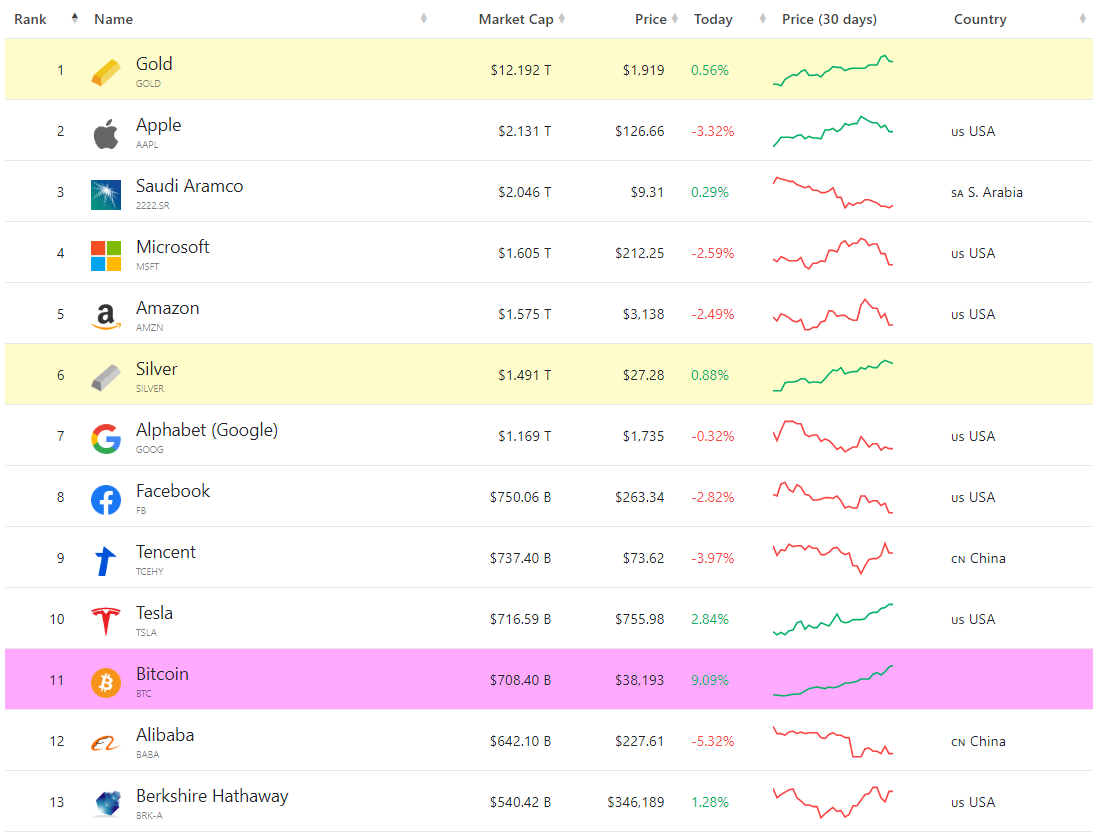The width and height of the screenshot is (1100, 835).
Task: Click the Alibaba logo icon
Action: point(106,743)
